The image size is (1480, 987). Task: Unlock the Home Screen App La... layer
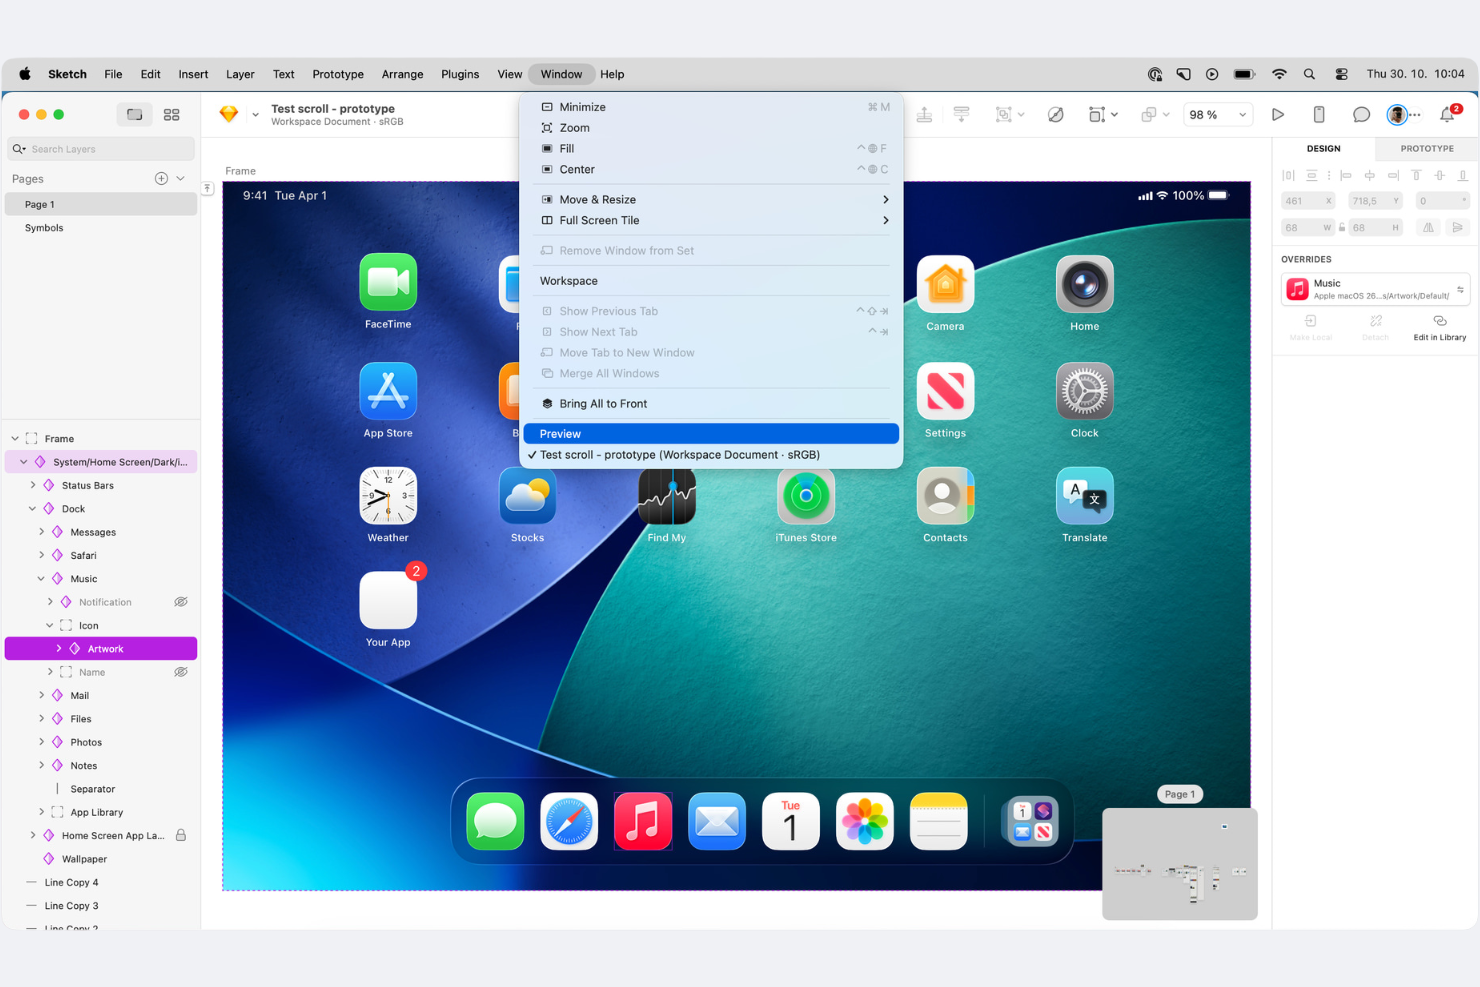point(181,835)
